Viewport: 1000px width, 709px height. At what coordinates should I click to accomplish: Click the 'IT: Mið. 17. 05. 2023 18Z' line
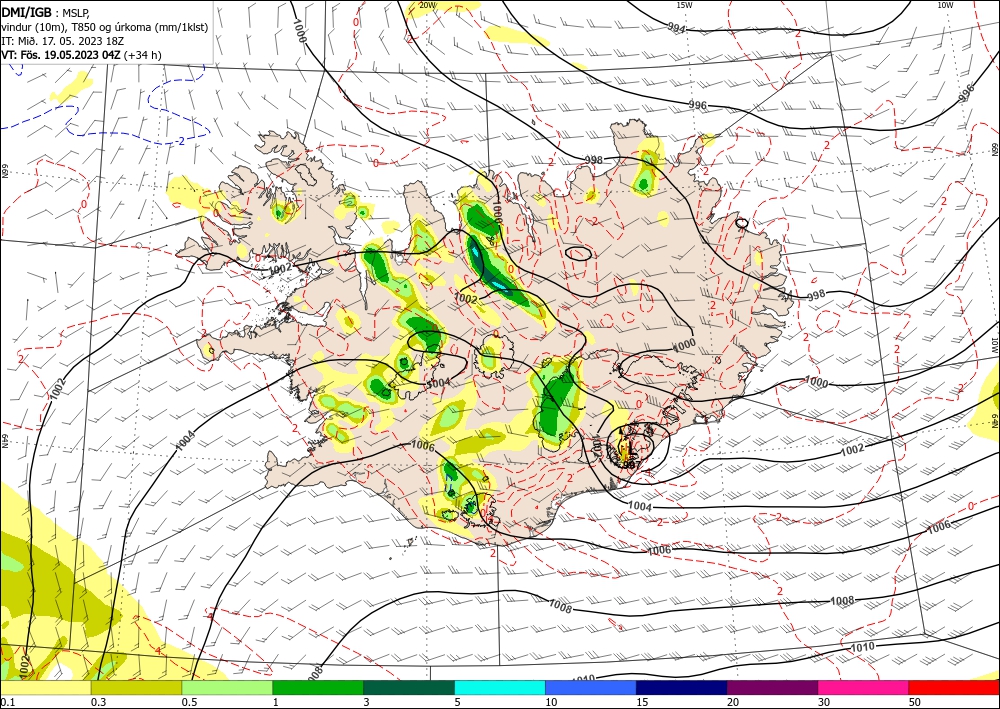[62, 41]
